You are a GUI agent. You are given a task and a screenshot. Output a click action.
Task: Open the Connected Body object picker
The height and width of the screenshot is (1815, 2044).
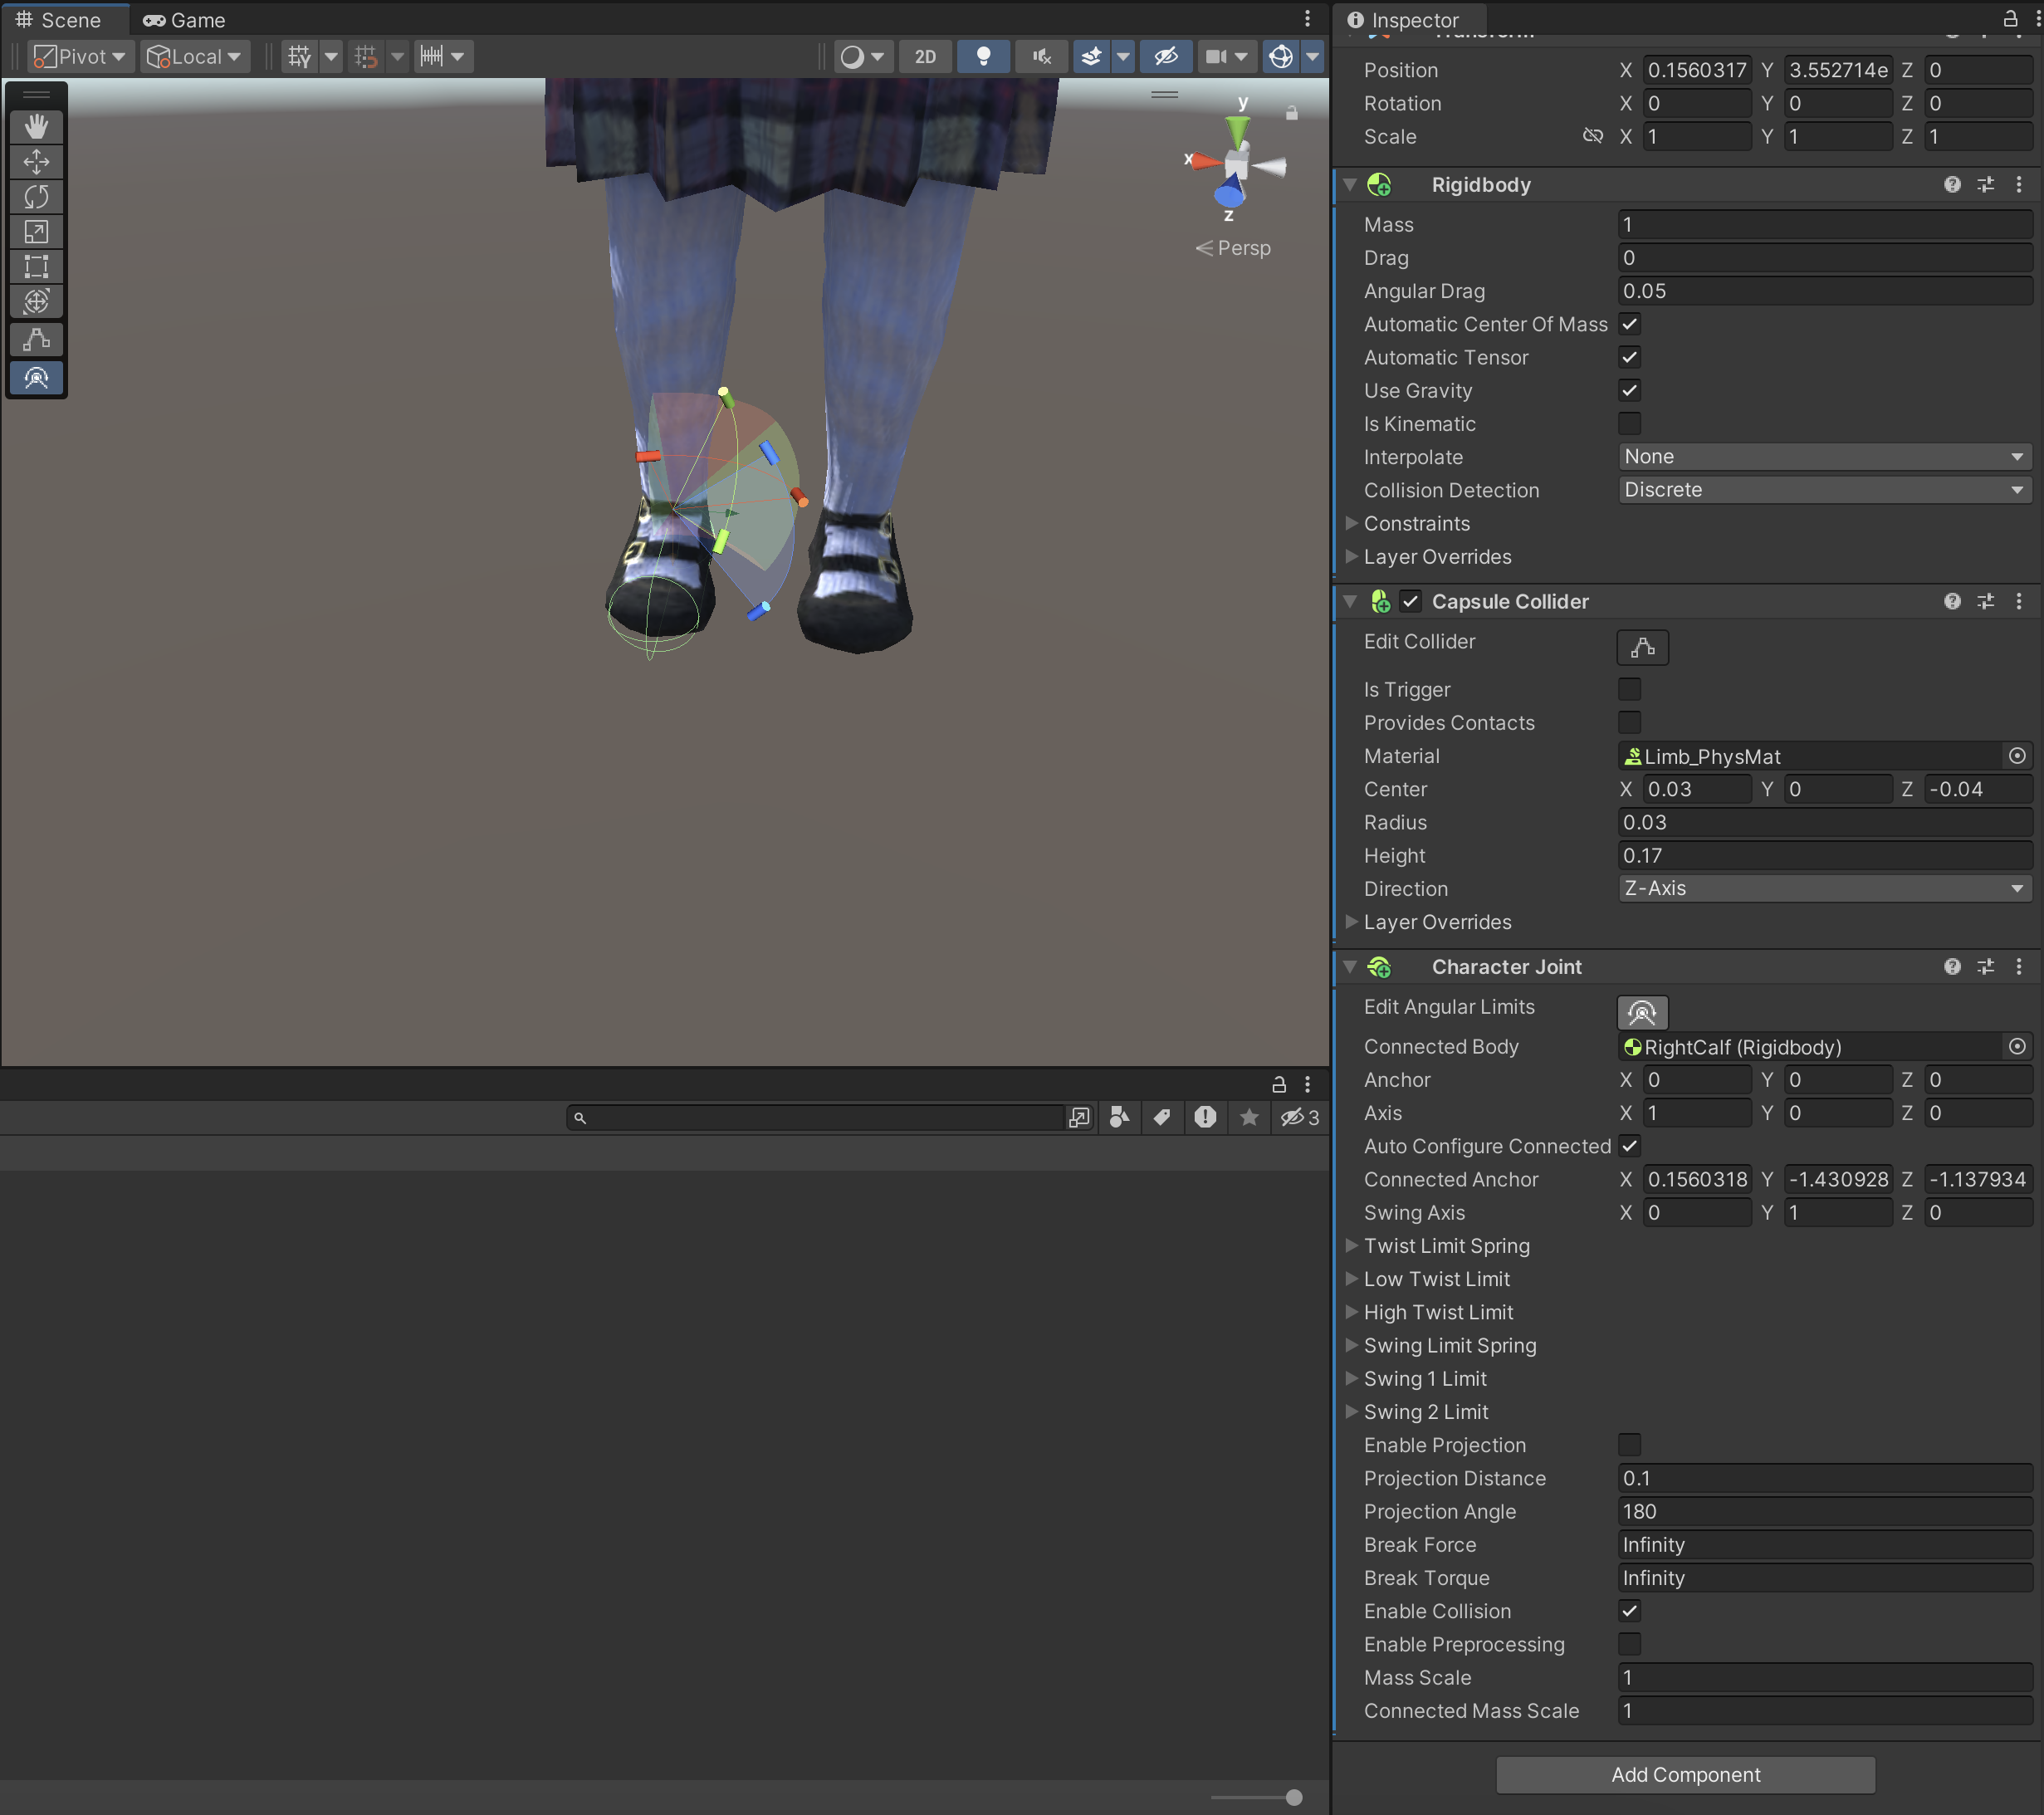[x=2017, y=1047]
